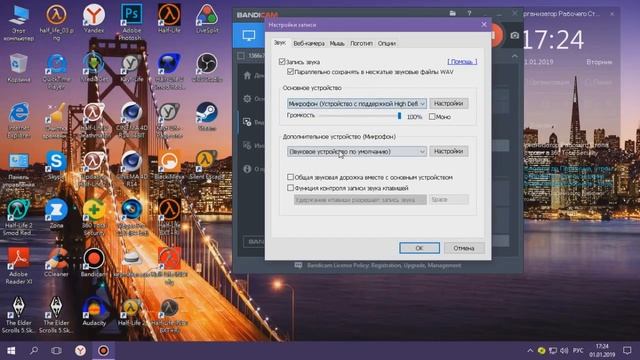The width and height of the screenshot is (640, 360).
Task: Click the taskbar search magnifier
Action: [x=34, y=351]
